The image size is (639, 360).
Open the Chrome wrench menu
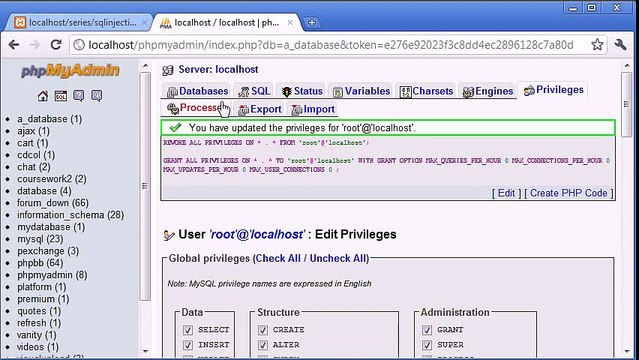click(620, 44)
